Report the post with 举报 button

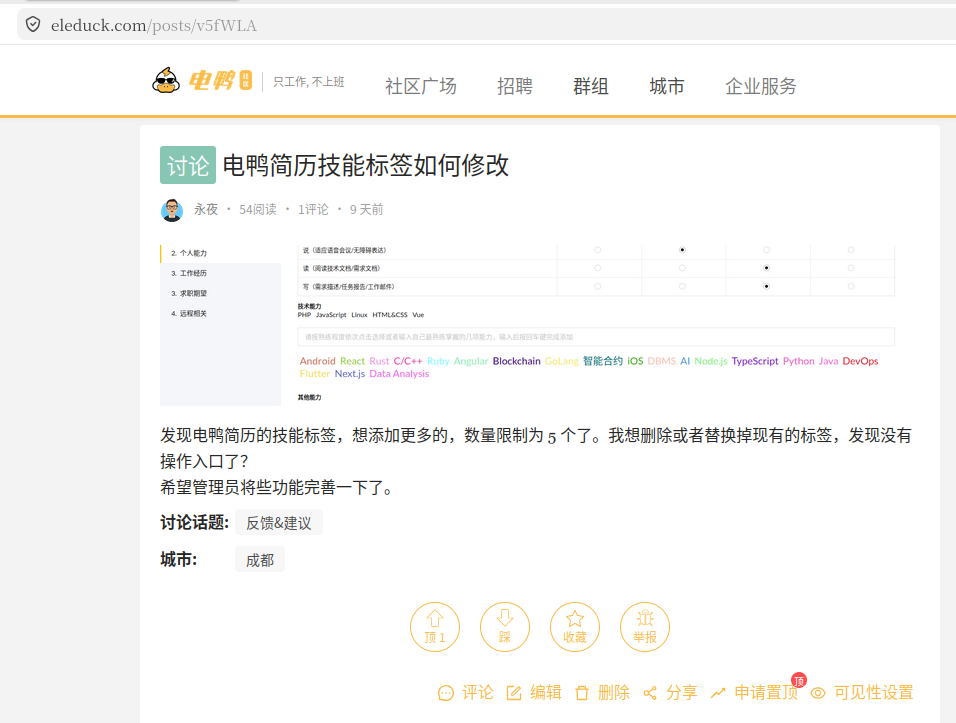(645, 627)
